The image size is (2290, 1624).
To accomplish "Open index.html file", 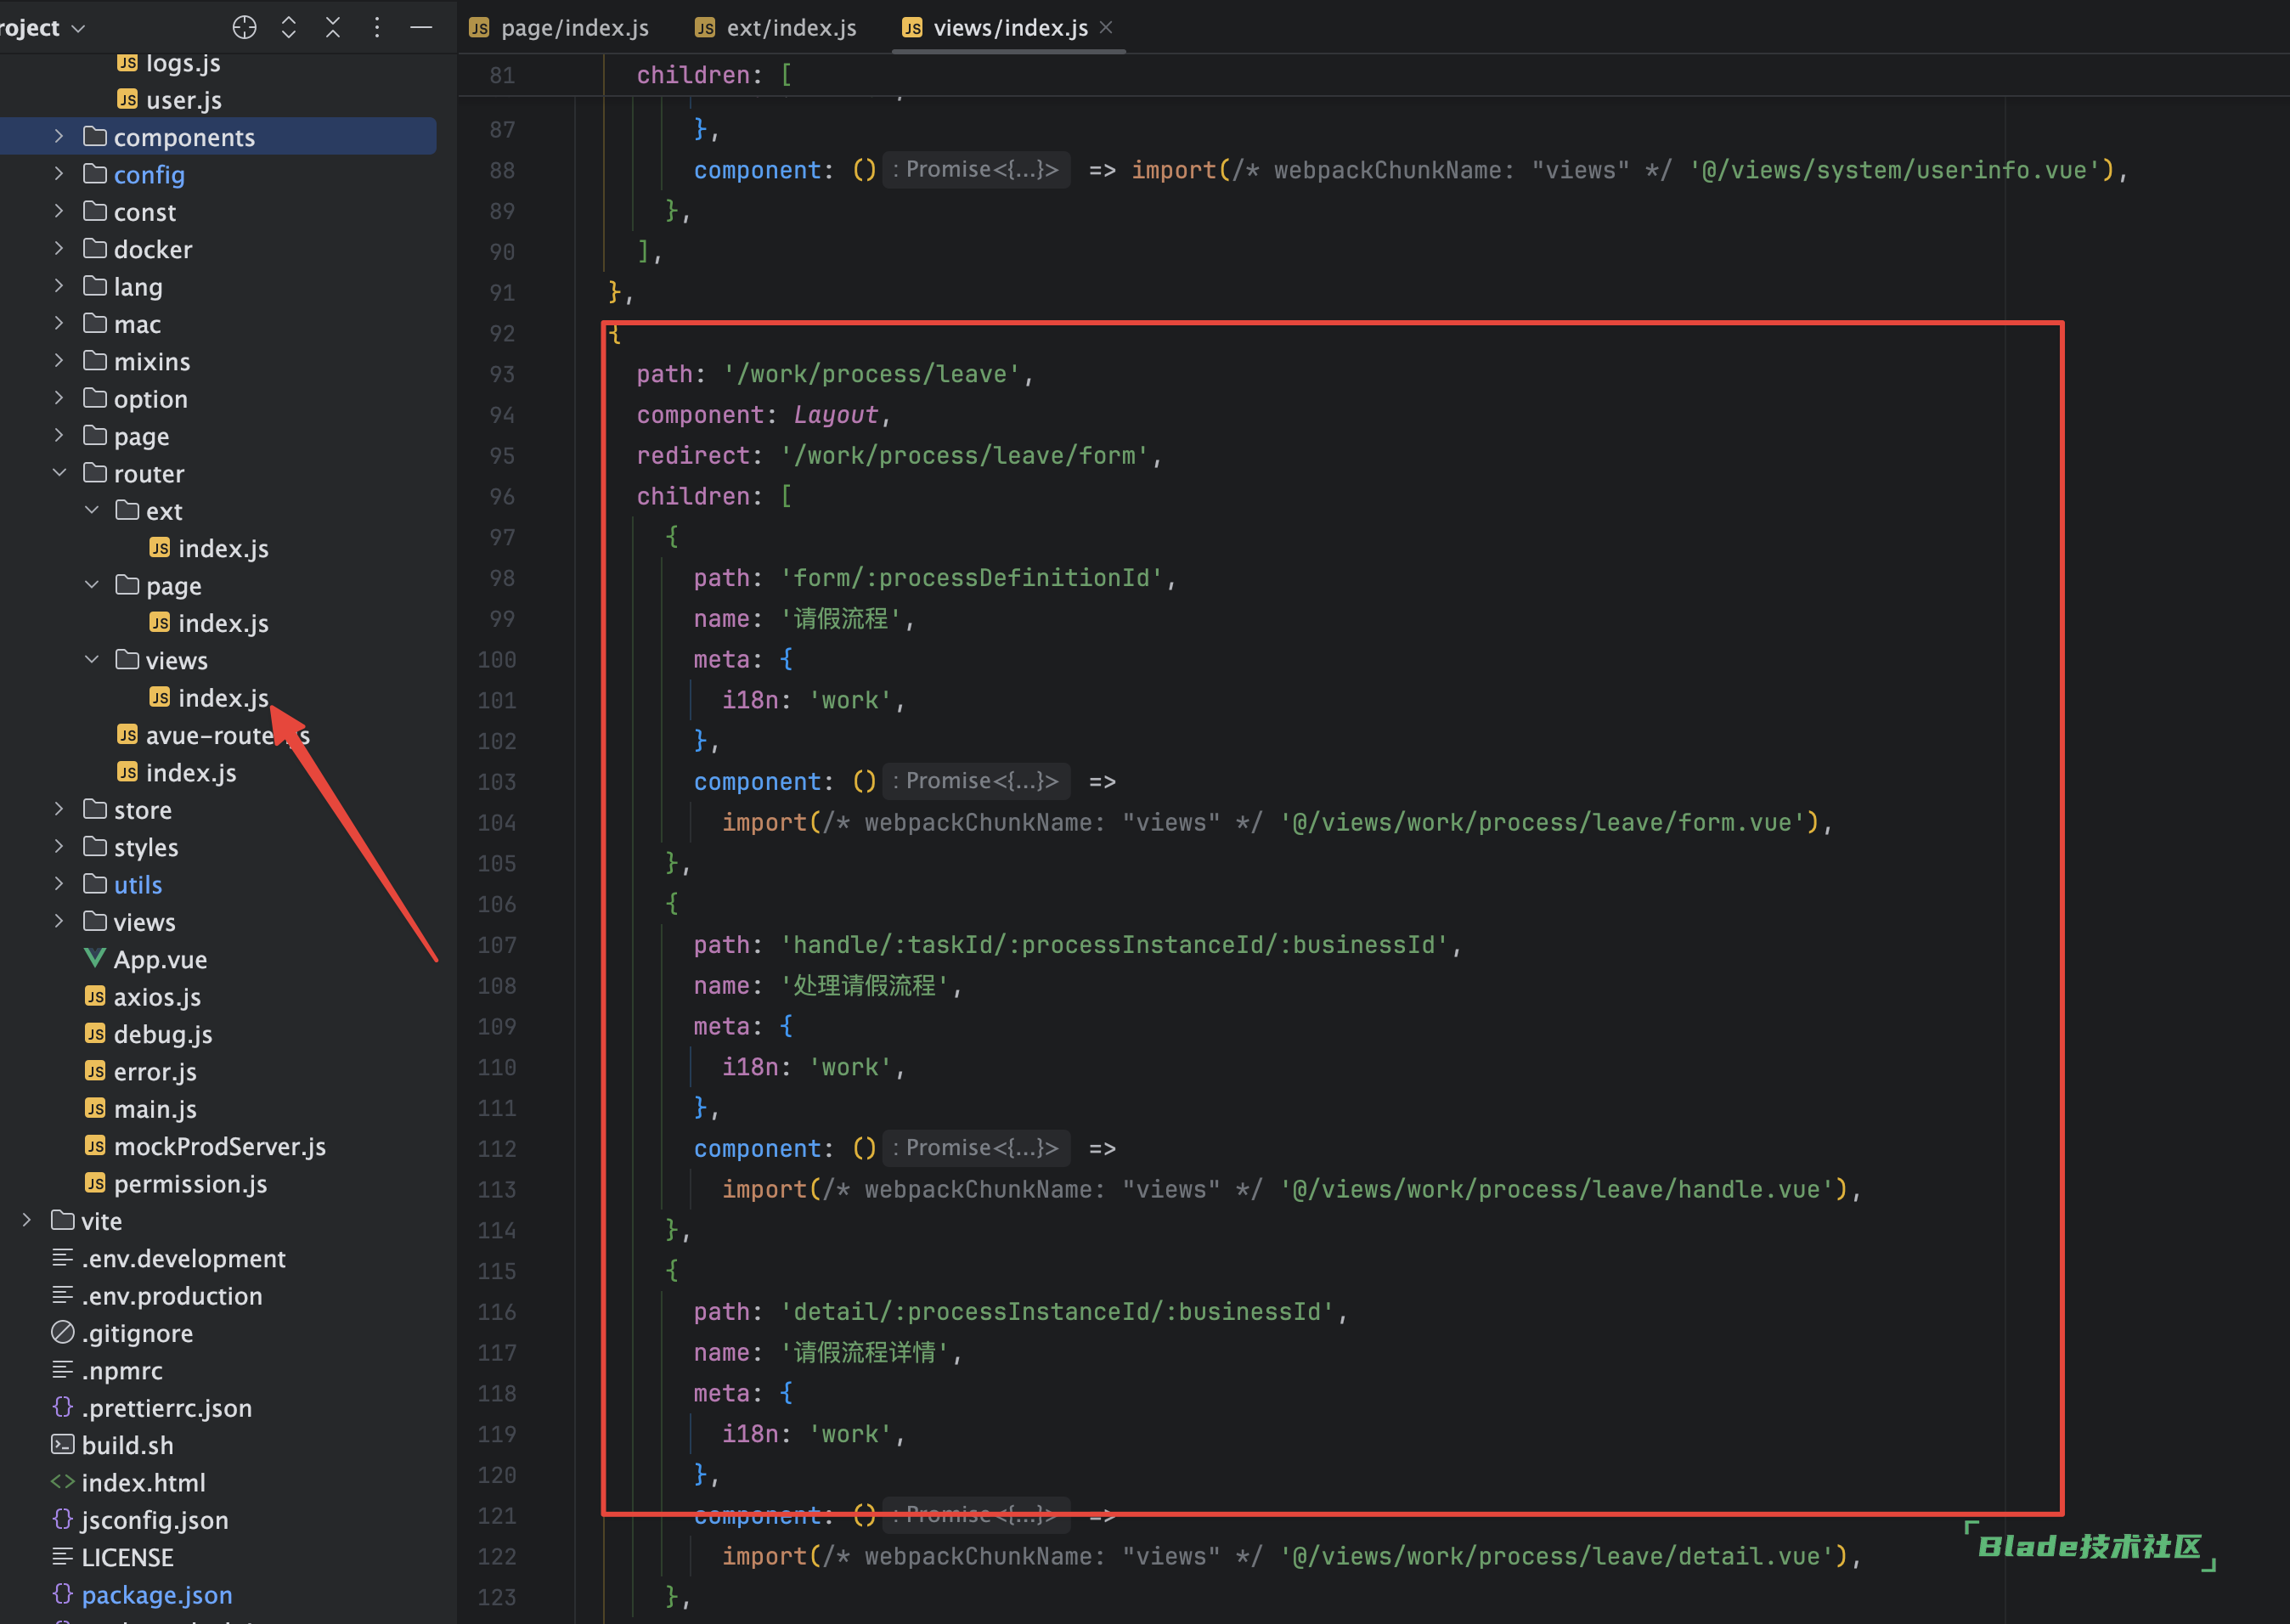I will point(128,1482).
